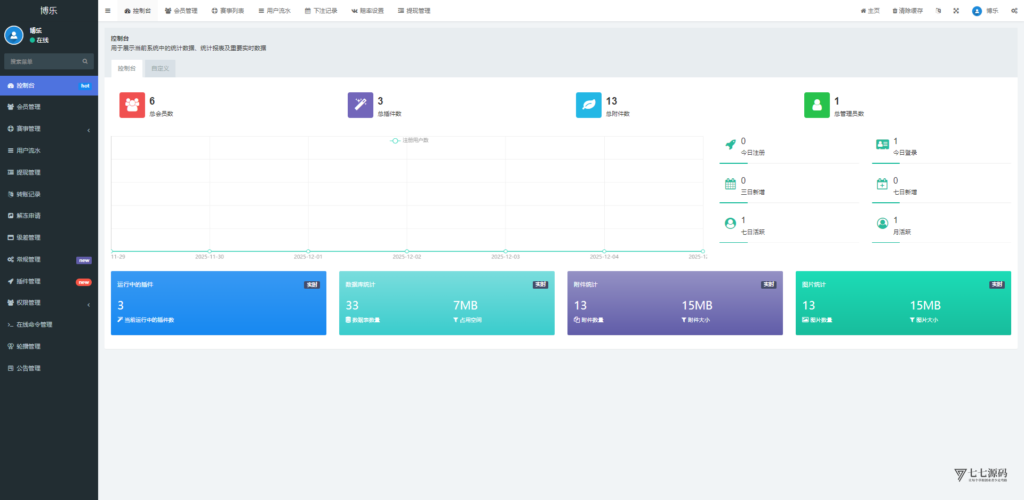Click the language switch icon in the header
The image size is (1024, 500).
[938, 11]
